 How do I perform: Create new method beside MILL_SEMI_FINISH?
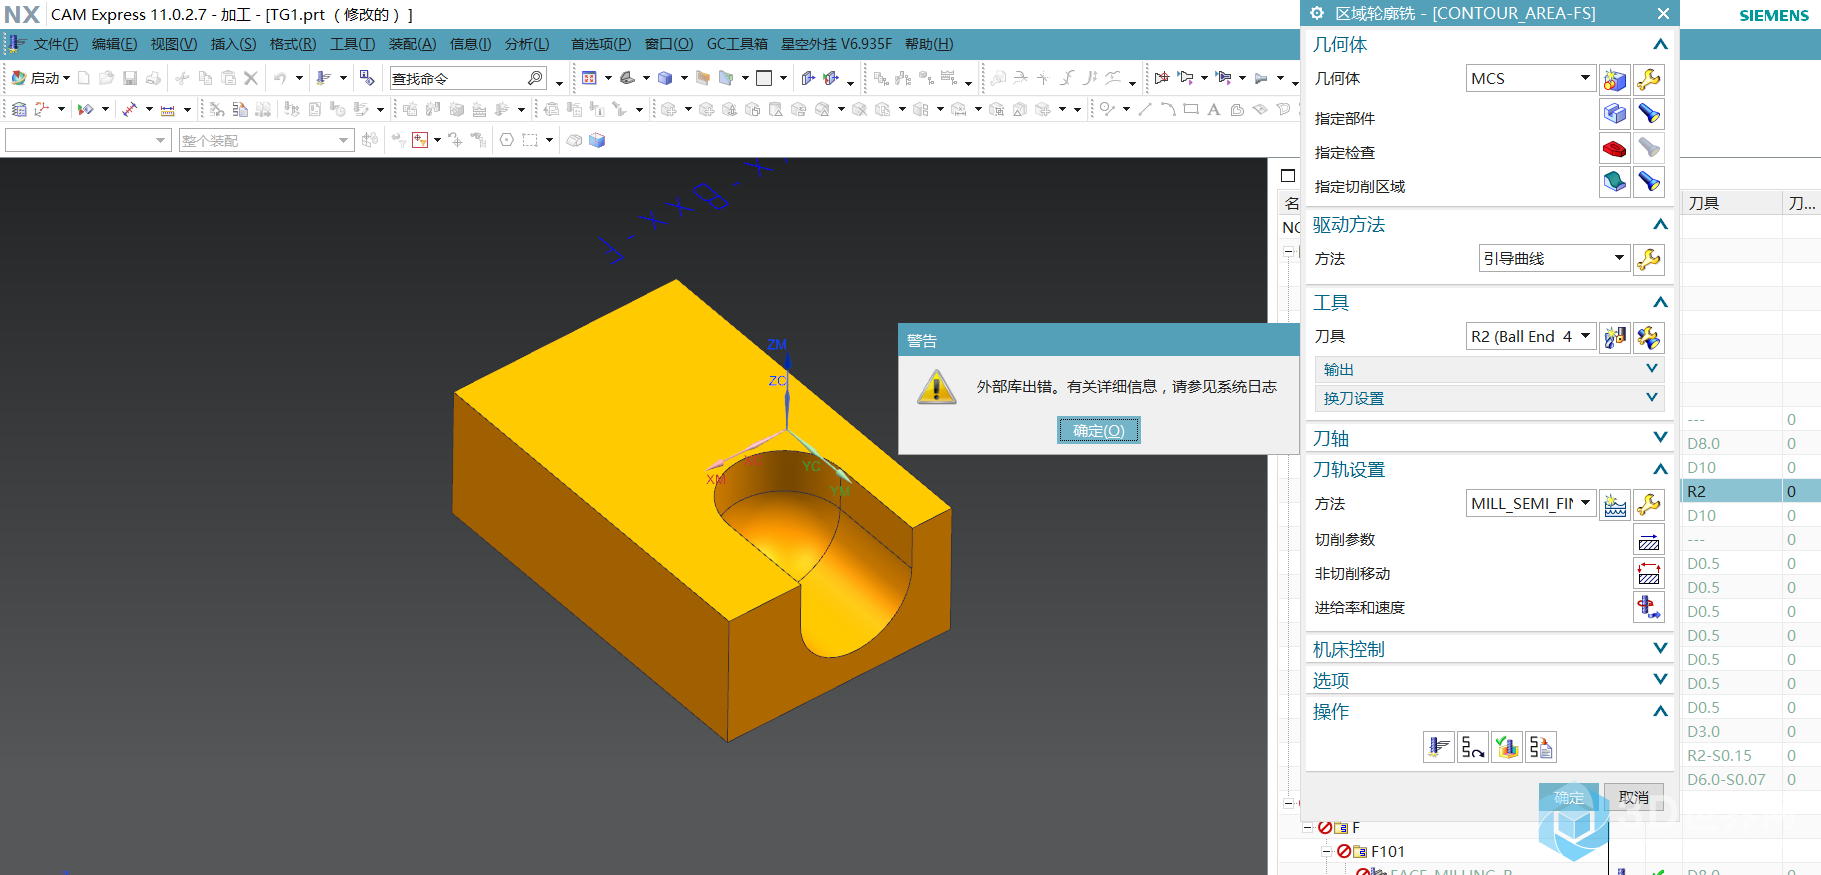pyautogui.click(x=1614, y=505)
